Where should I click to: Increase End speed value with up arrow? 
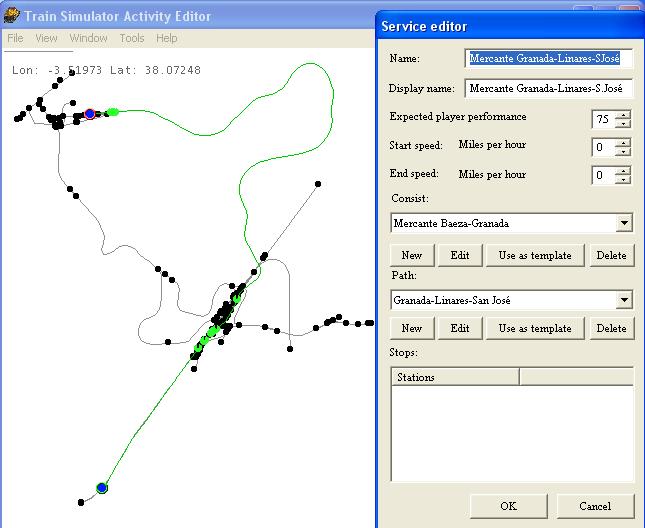click(x=624, y=171)
